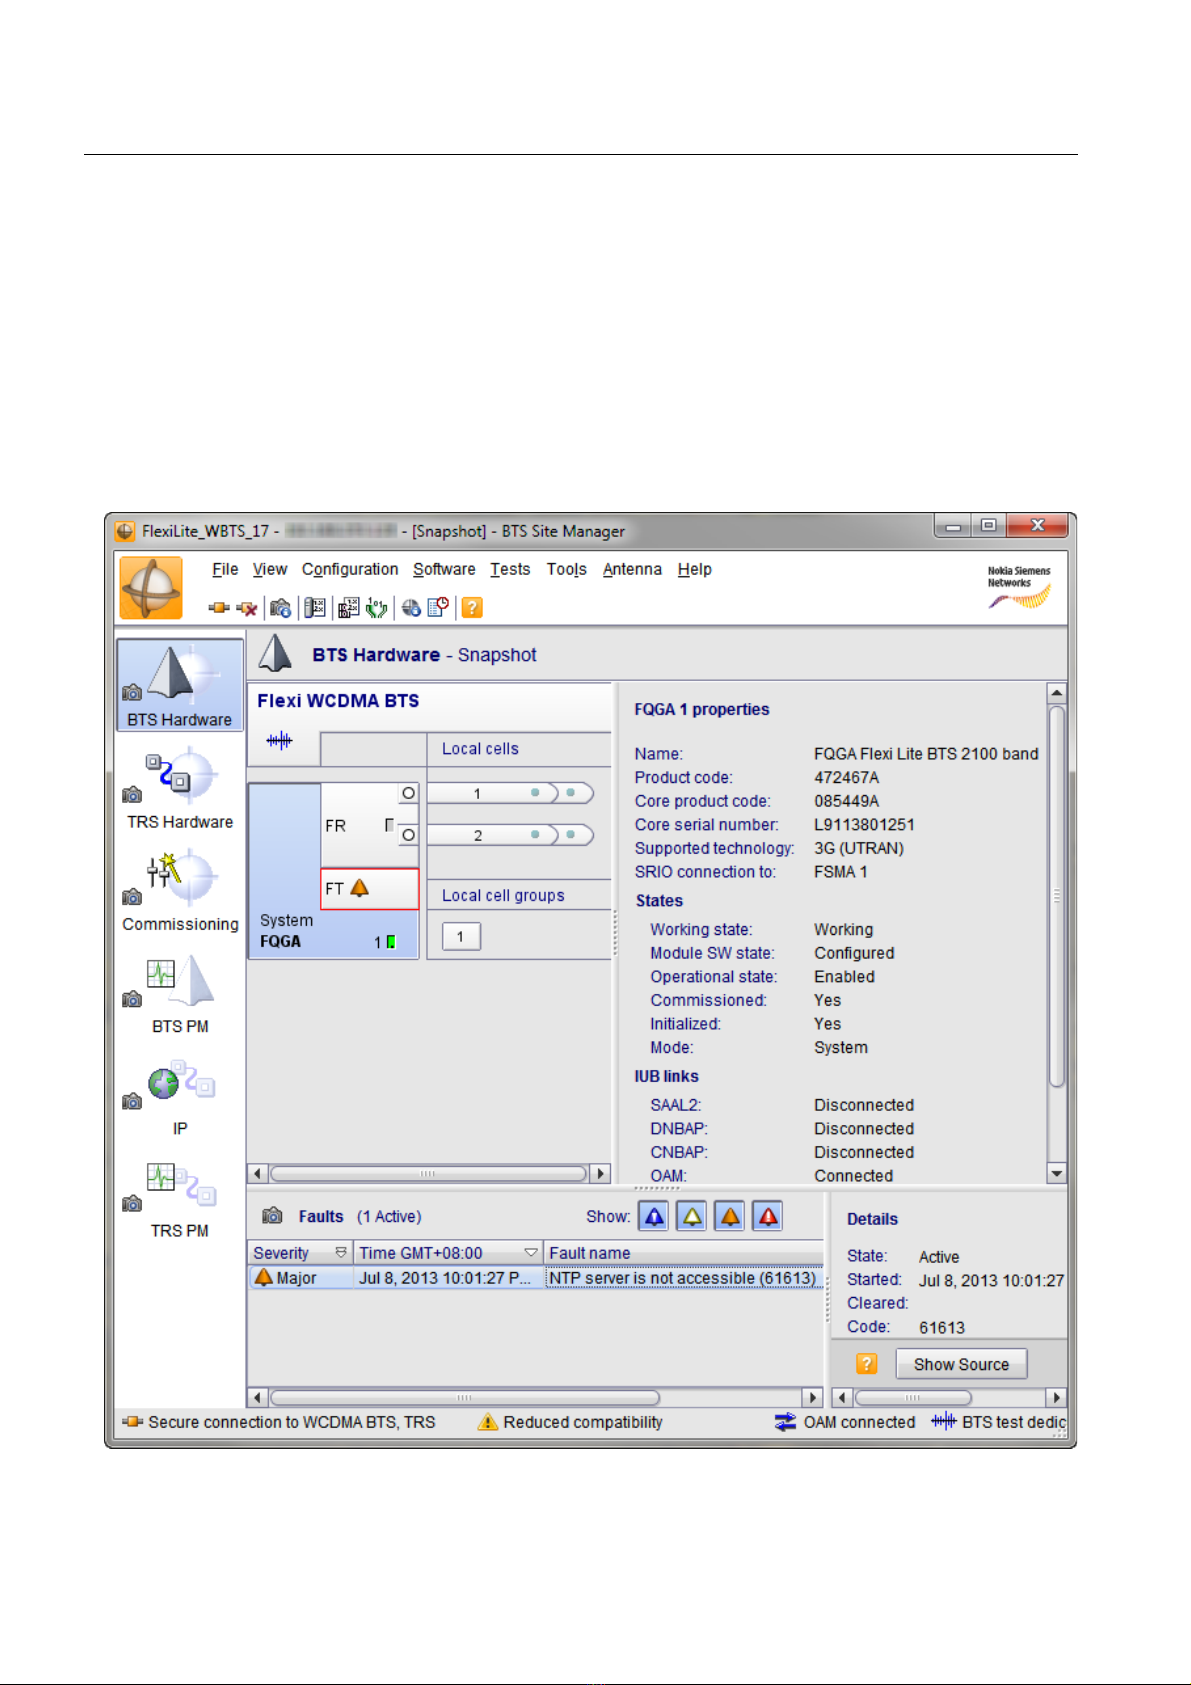Screen dimensions: 1191x1685
Task: Click the product code value 472467A
Action: pos(846,777)
